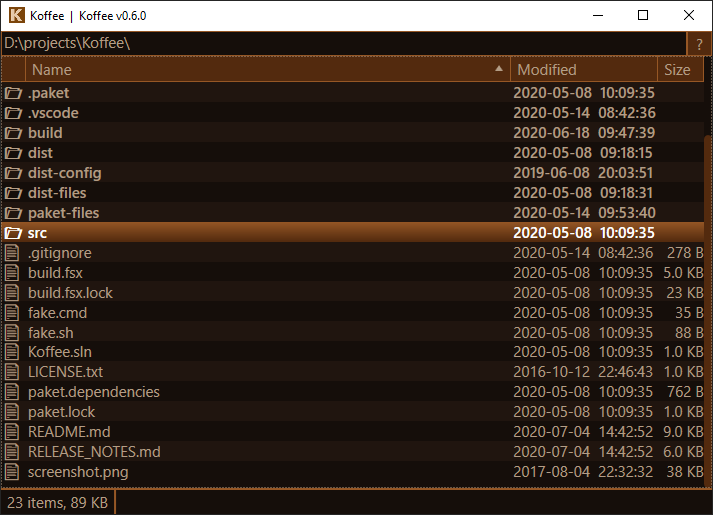This screenshot has width=713, height=515.
Task: Select the .gitignore file name
Action: [60, 253]
